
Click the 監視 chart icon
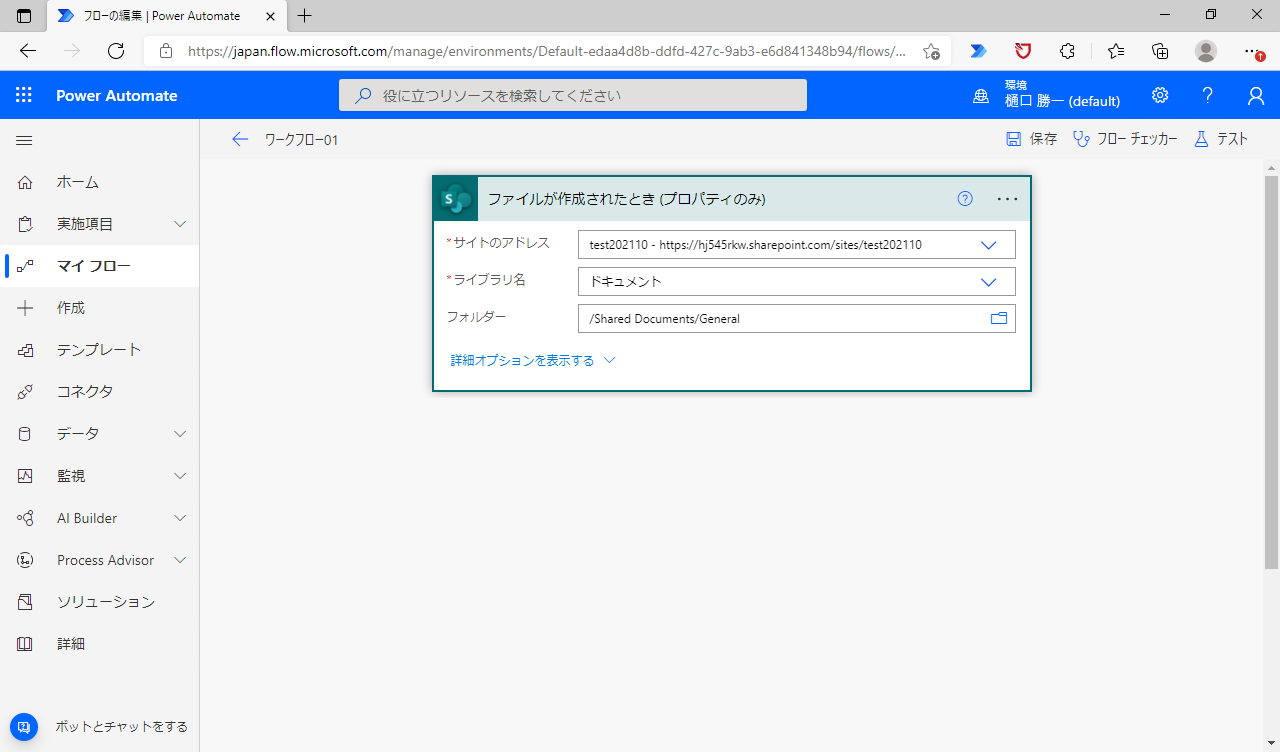25,476
